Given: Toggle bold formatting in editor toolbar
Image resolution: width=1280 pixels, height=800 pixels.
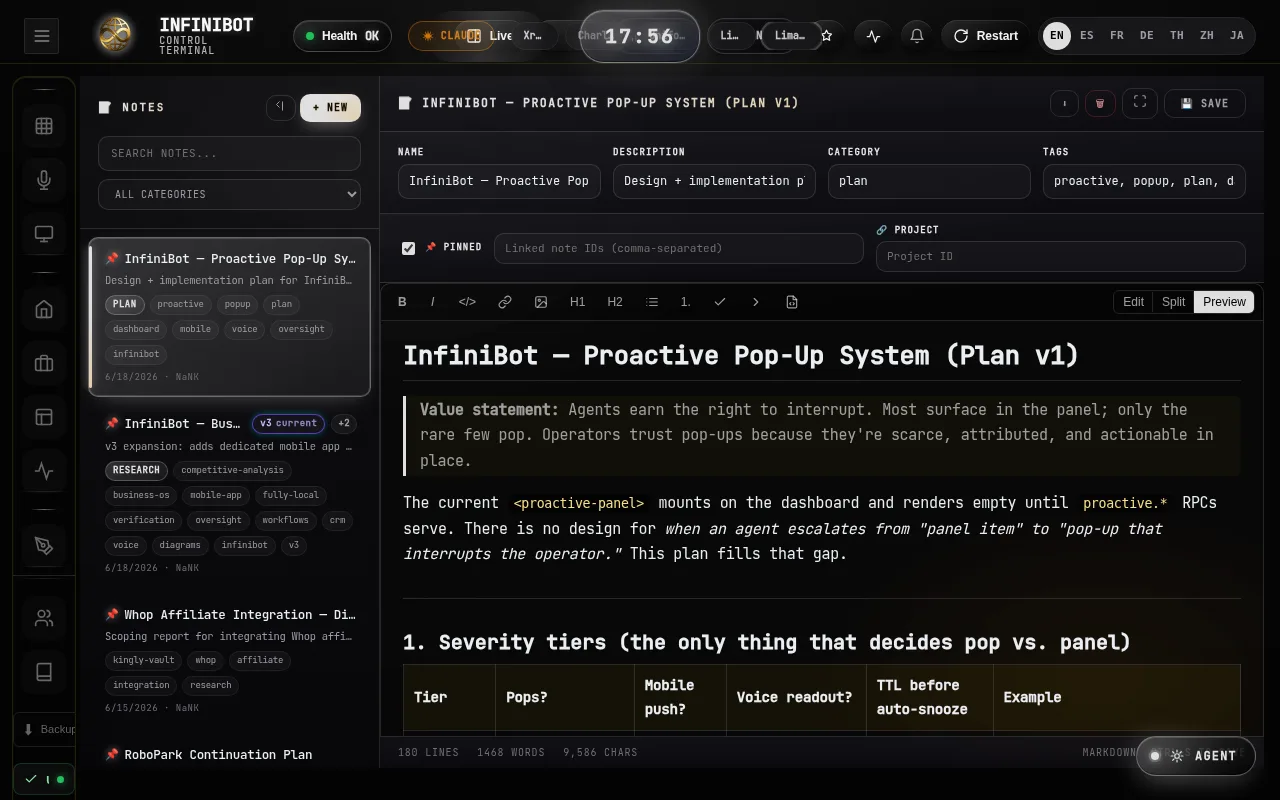Looking at the screenshot, I should pyautogui.click(x=402, y=302).
